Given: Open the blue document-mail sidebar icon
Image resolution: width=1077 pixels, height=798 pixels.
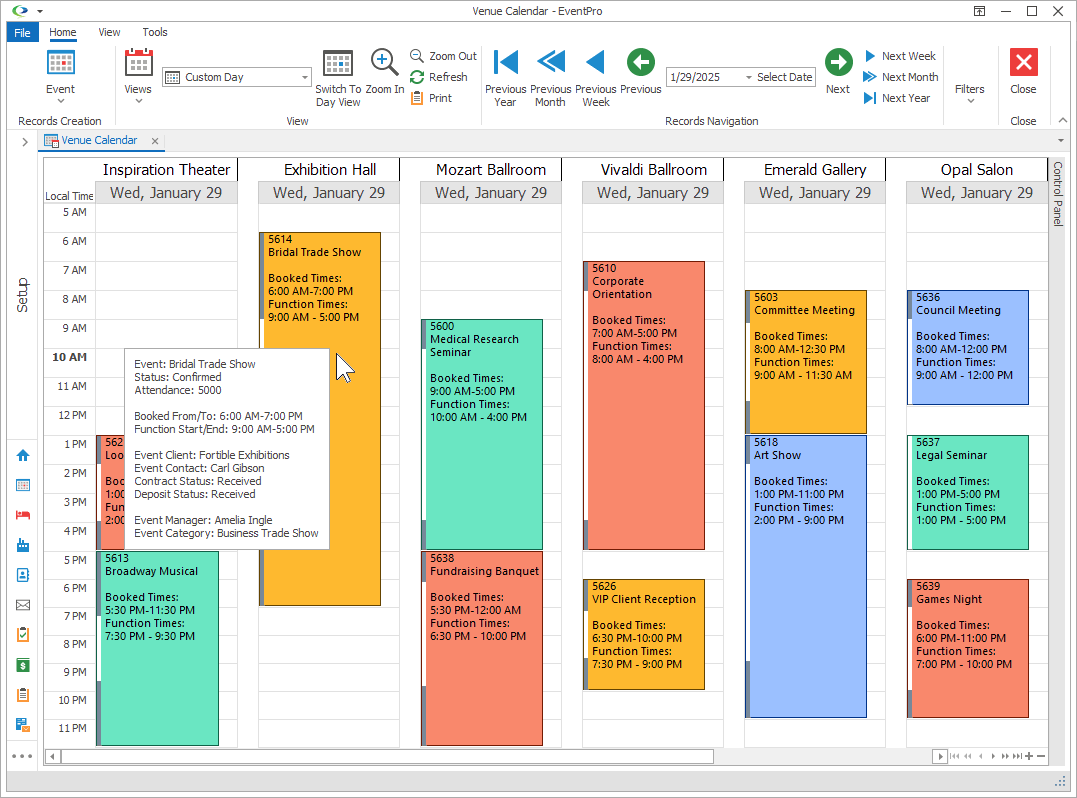Looking at the screenshot, I should [23, 725].
